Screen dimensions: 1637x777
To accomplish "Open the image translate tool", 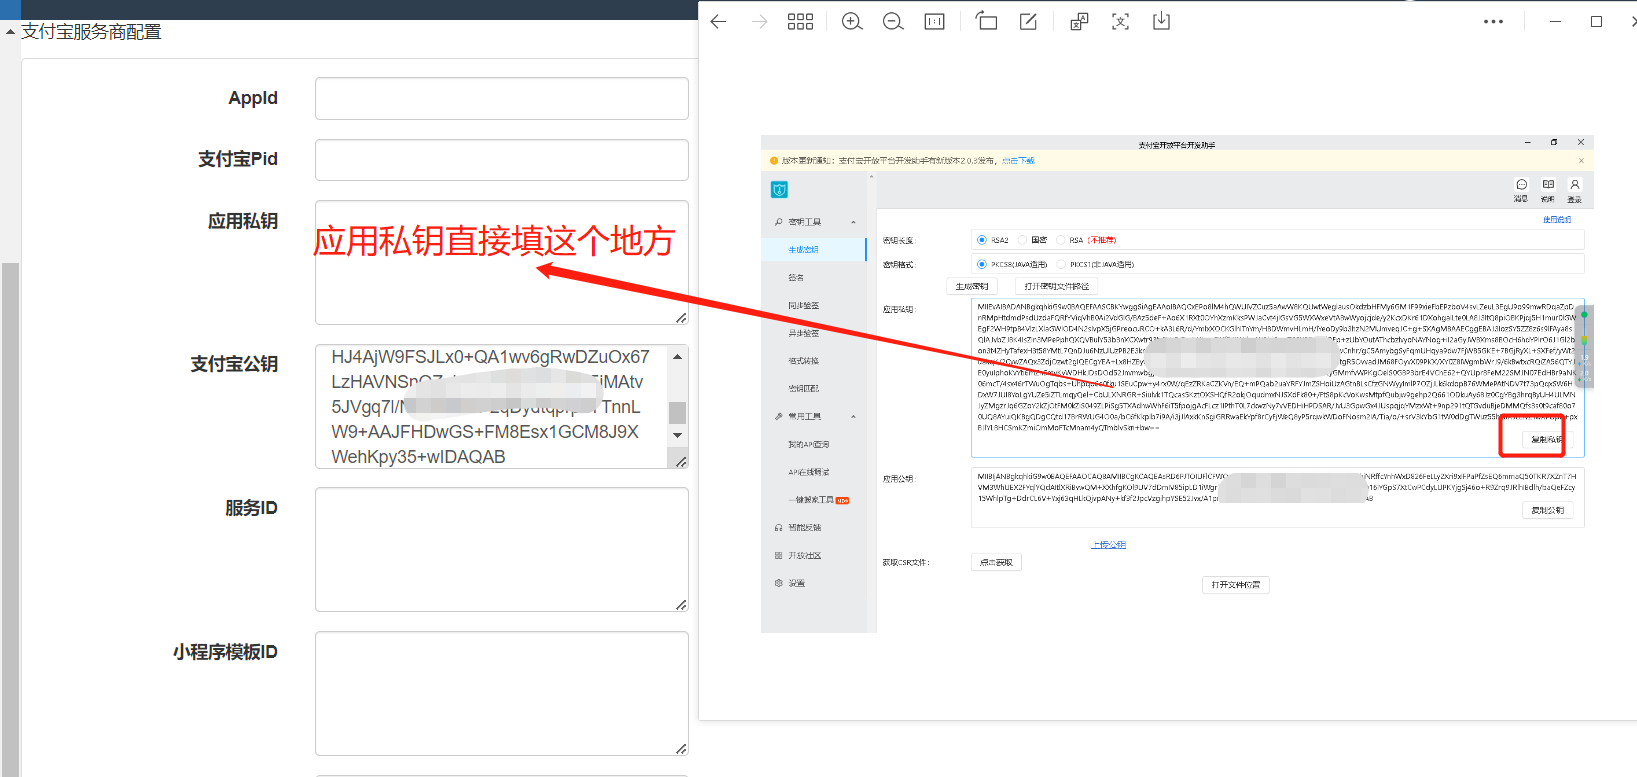I will (1079, 22).
